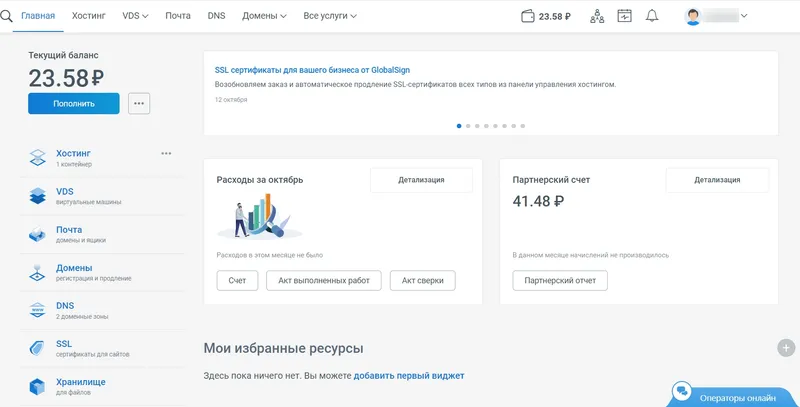Image resolution: width=800 pixels, height=407 pixels.
Task: Open notifications bell
Action: click(x=652, y=16)
